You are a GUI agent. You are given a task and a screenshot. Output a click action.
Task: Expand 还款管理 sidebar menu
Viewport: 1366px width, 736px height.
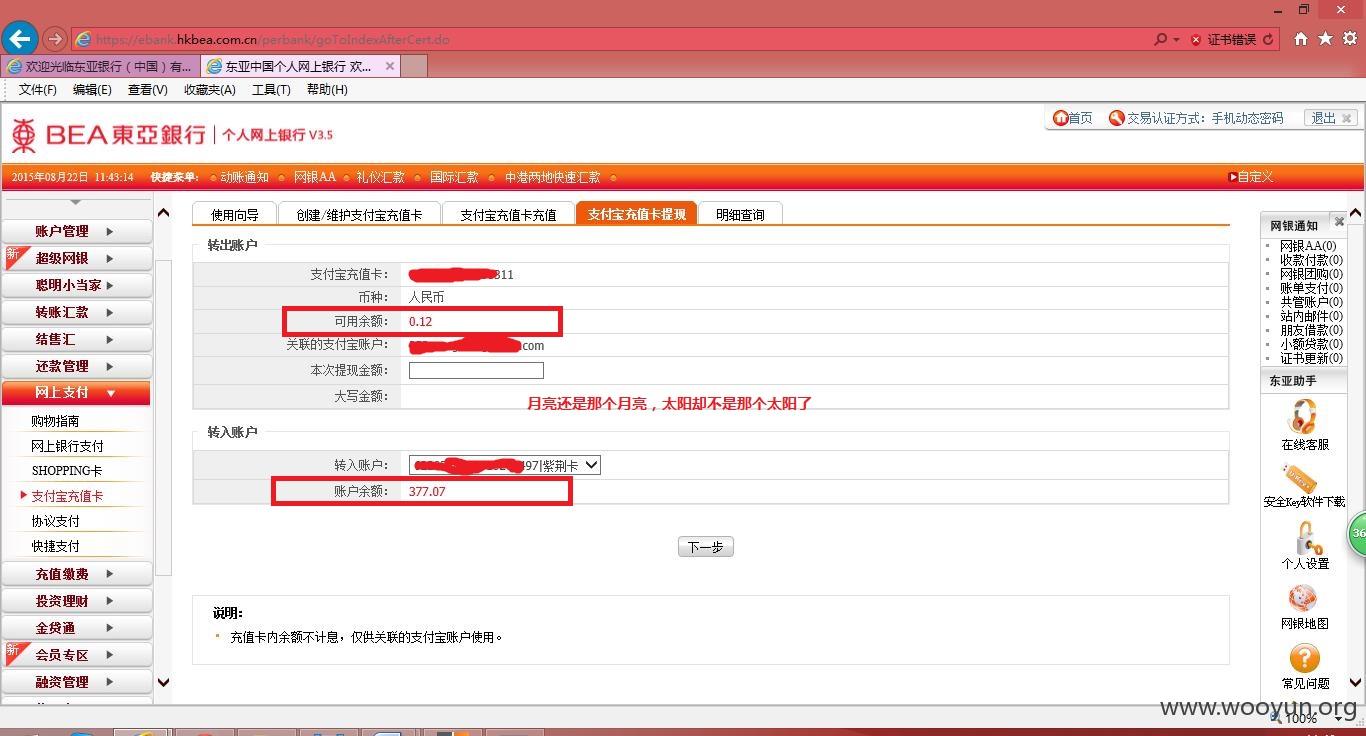[76, 366]
